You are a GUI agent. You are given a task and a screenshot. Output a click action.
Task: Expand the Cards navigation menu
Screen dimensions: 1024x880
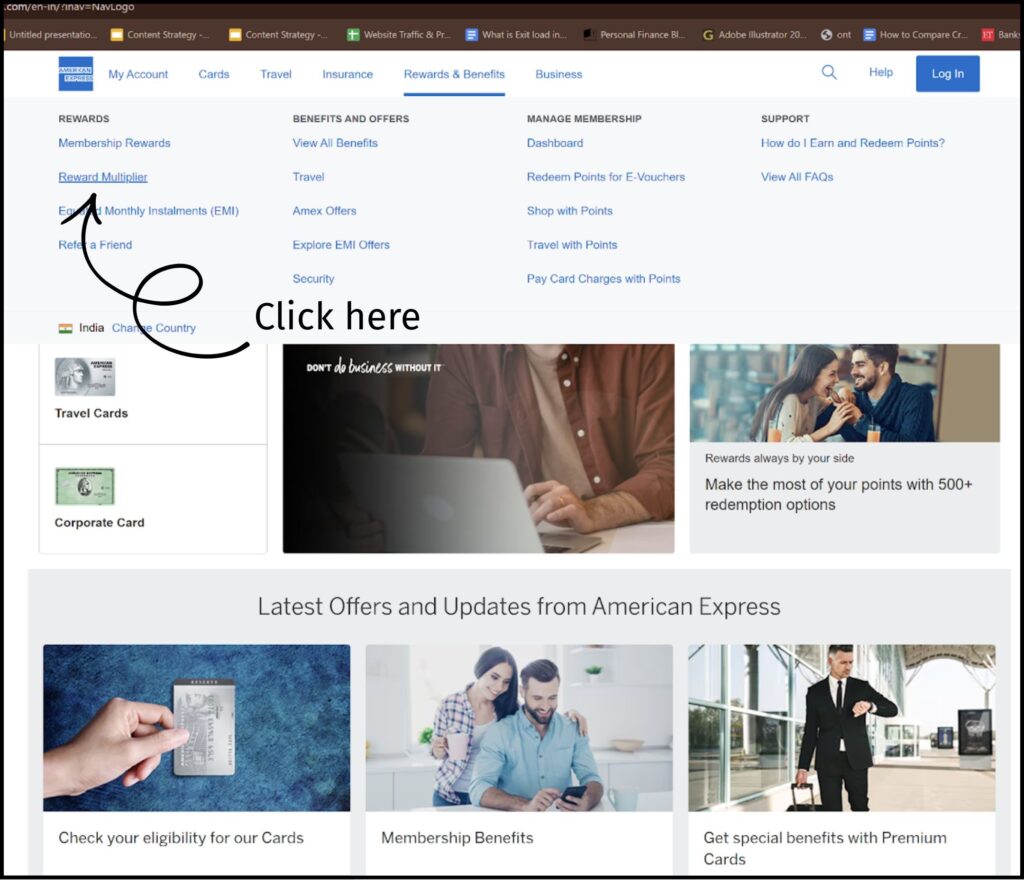214,74
